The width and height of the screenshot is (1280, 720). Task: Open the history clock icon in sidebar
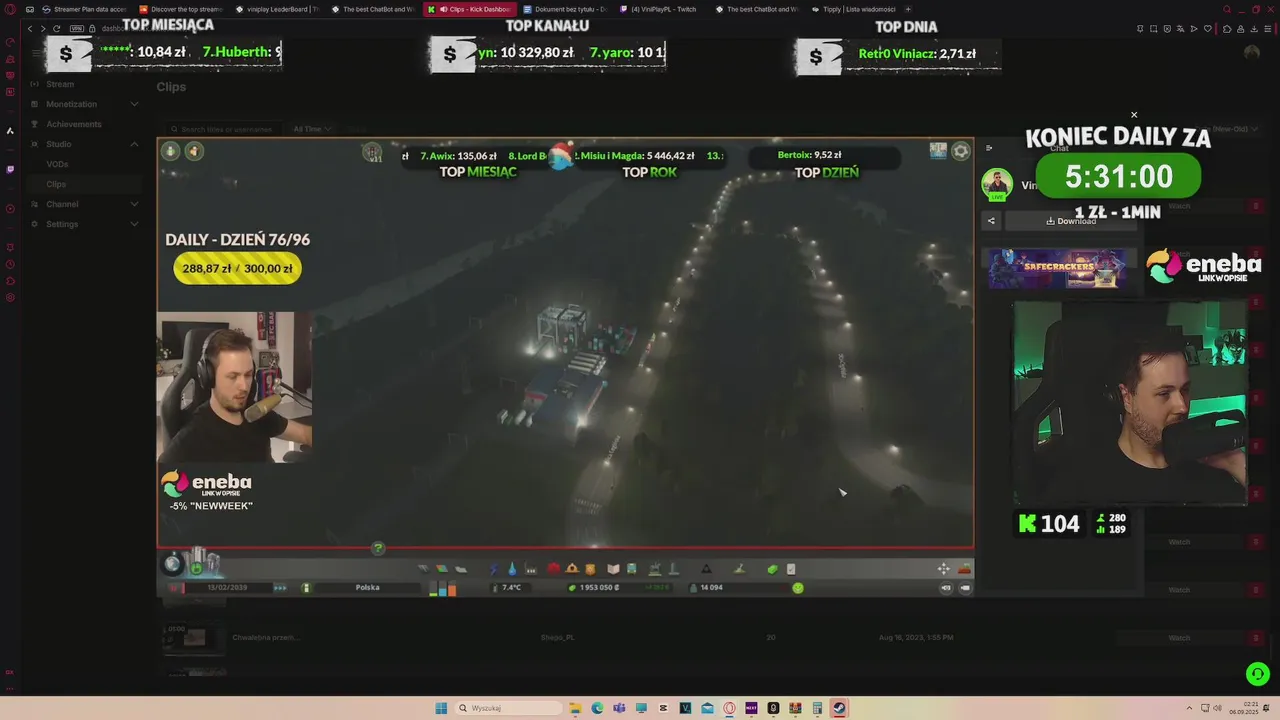(10, 264)
